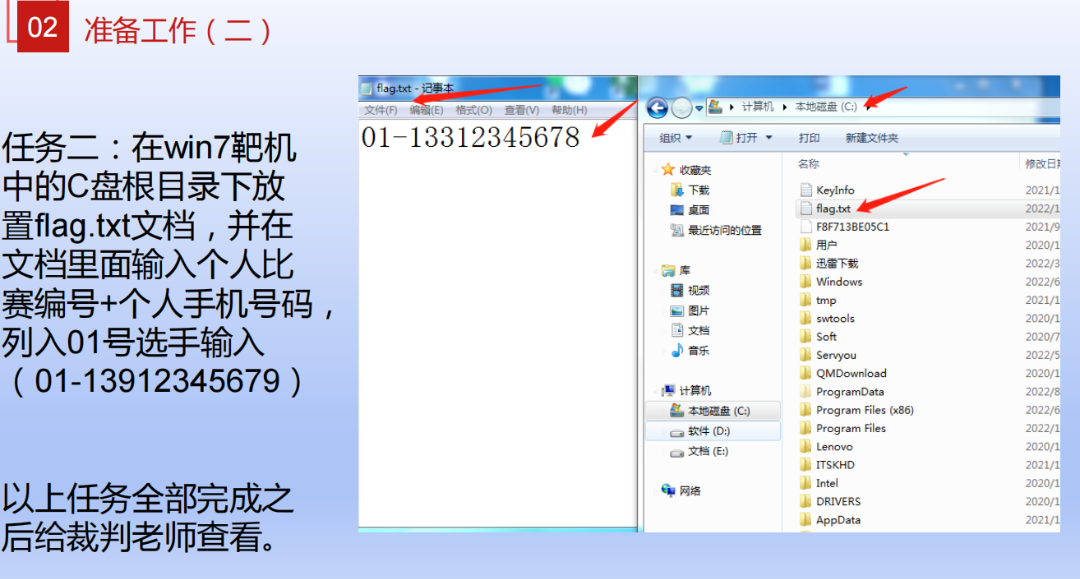Select the tmp folder name
This screenshot has height=579, width=1080.
[826, 300]
